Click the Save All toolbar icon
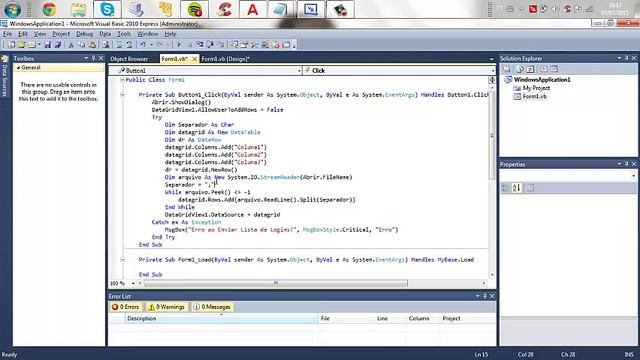Screen dimensions: 640x360 tap(58, 45)
